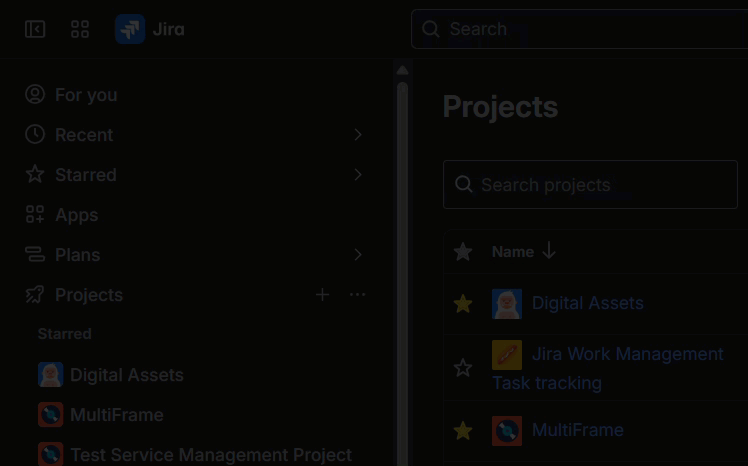The image size is (748, 466).
Task: Click the Name sort arrow
Action: [549, 251]
